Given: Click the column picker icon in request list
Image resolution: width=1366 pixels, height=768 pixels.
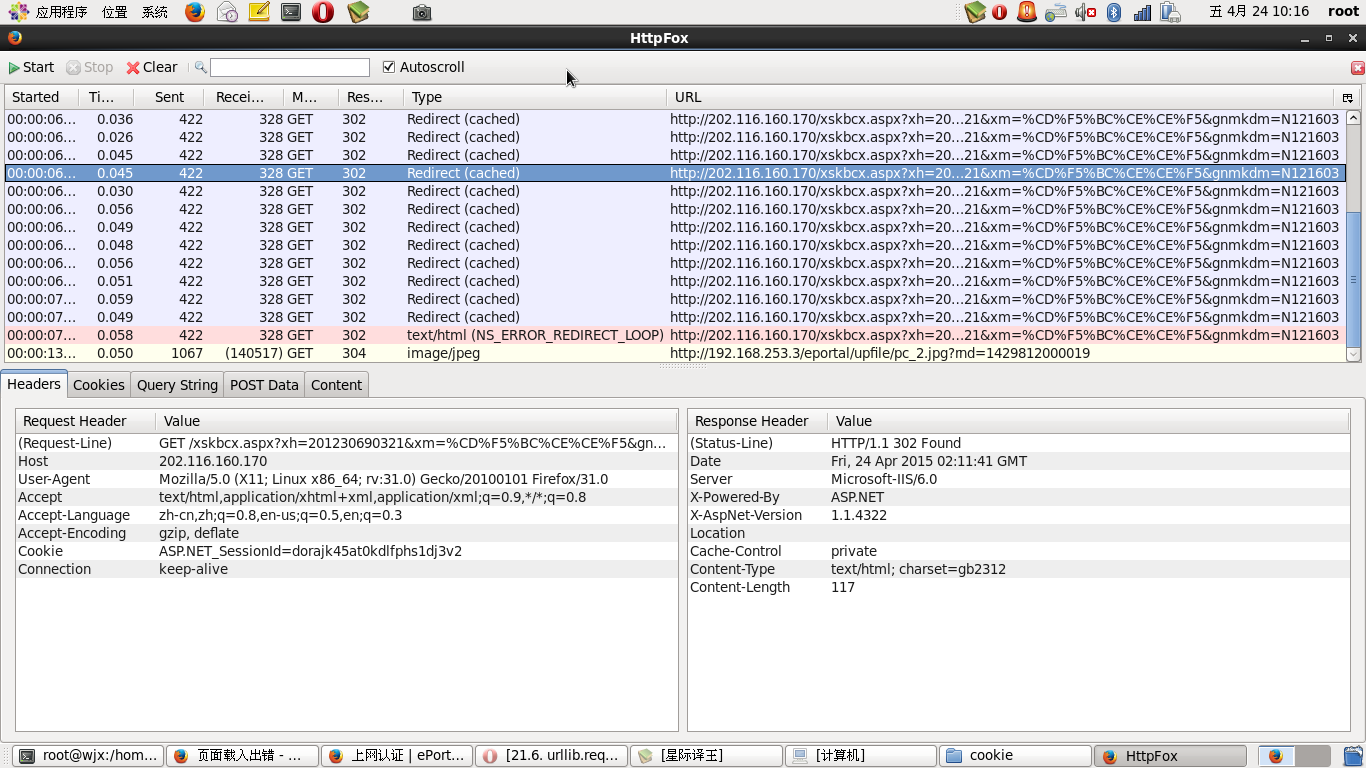Looking at the screenshot, I should (1348, 97).
